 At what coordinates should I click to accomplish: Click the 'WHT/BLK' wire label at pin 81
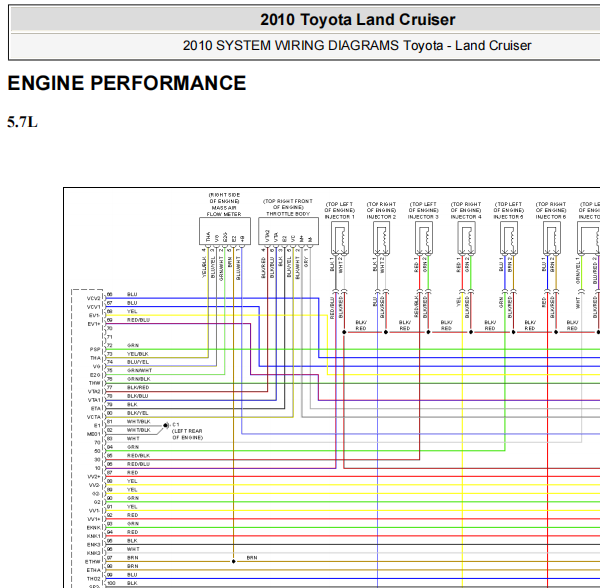139,421
